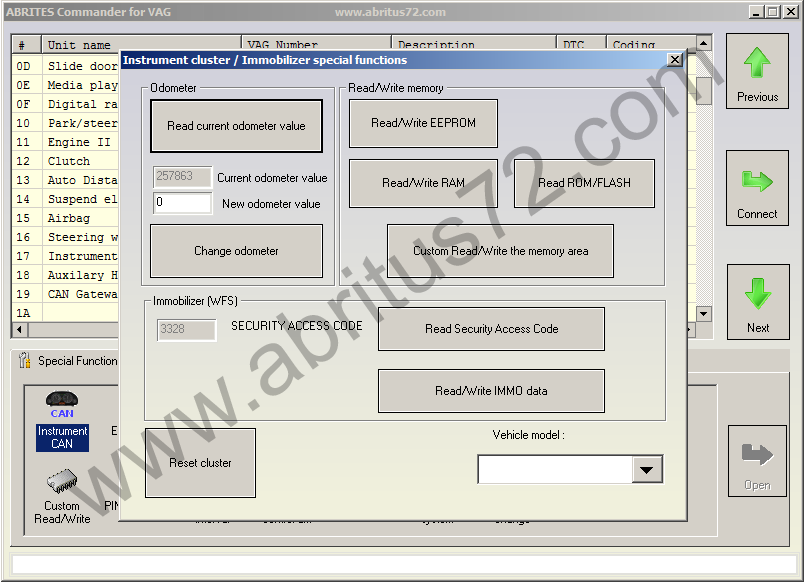
Task: Click the Previous green up arrow button
Action: coord(757,71)
